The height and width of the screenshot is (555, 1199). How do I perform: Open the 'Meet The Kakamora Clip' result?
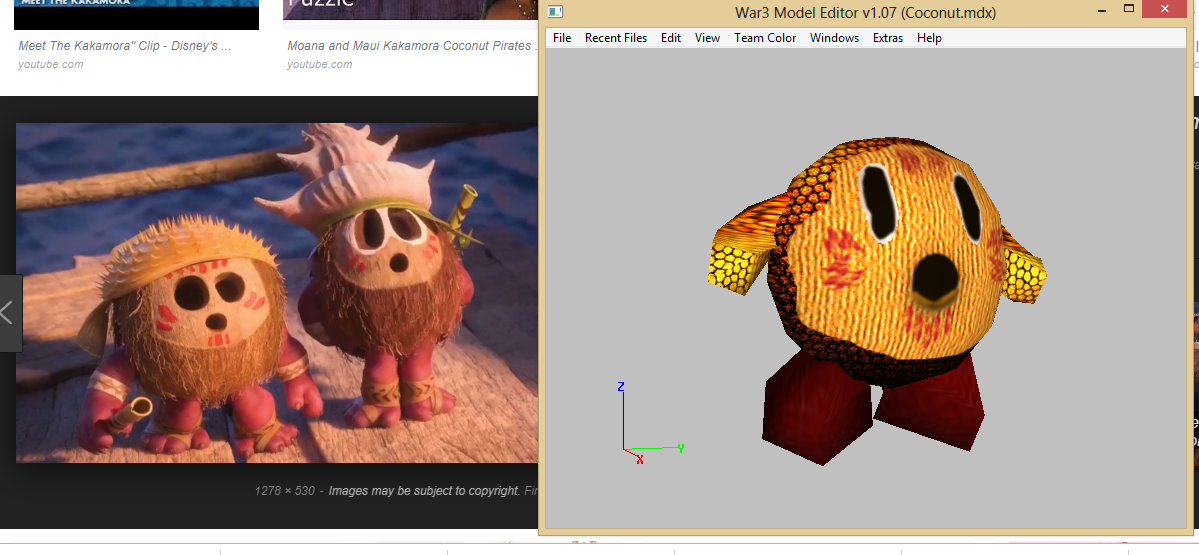tap(125, 46)
